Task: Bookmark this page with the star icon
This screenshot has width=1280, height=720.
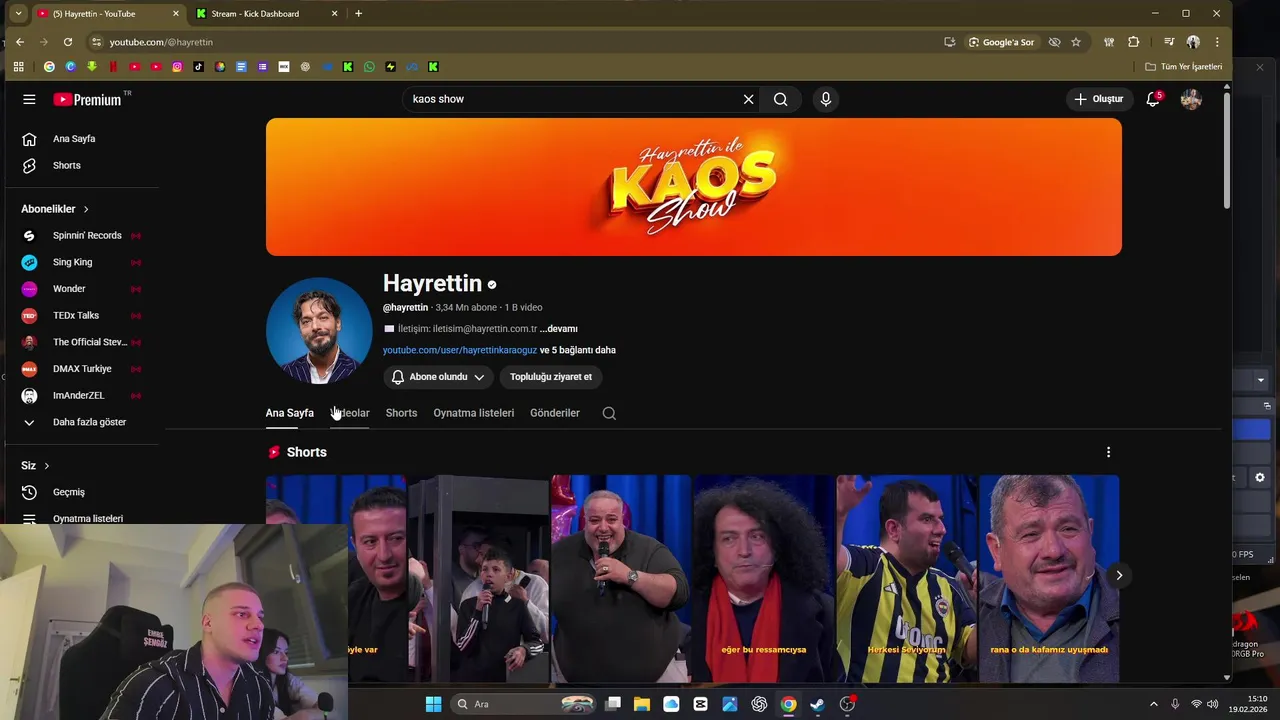Action: (x=1076, y=42)
